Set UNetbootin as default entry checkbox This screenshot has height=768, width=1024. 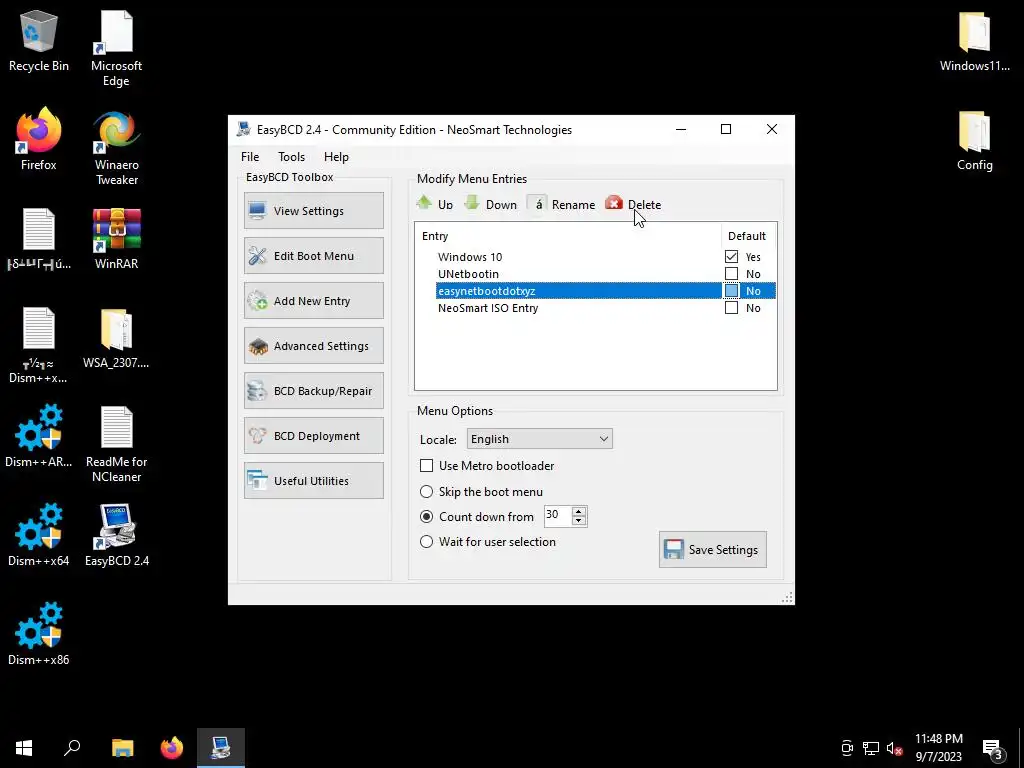click(731, 274)
